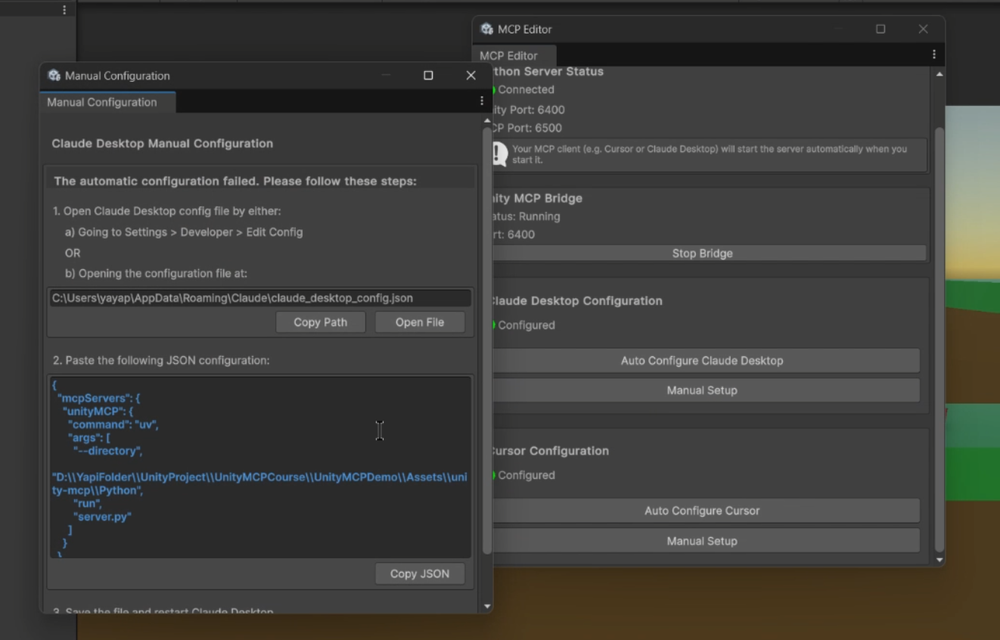Open the Manual Configuration vertical ellipsis menu
Image resolution: width=1000 pixels, height=640 pixels.
point(481,100)
